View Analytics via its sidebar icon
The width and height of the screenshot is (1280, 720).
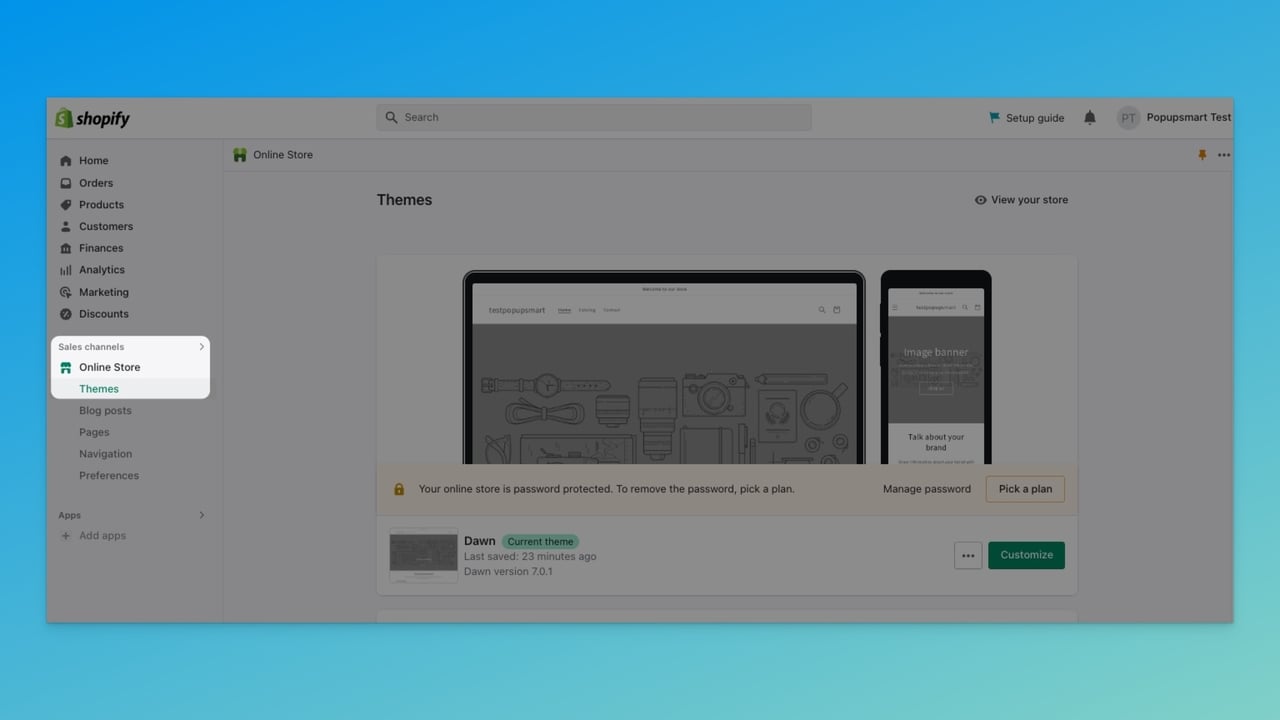click(x=65, y=269)
